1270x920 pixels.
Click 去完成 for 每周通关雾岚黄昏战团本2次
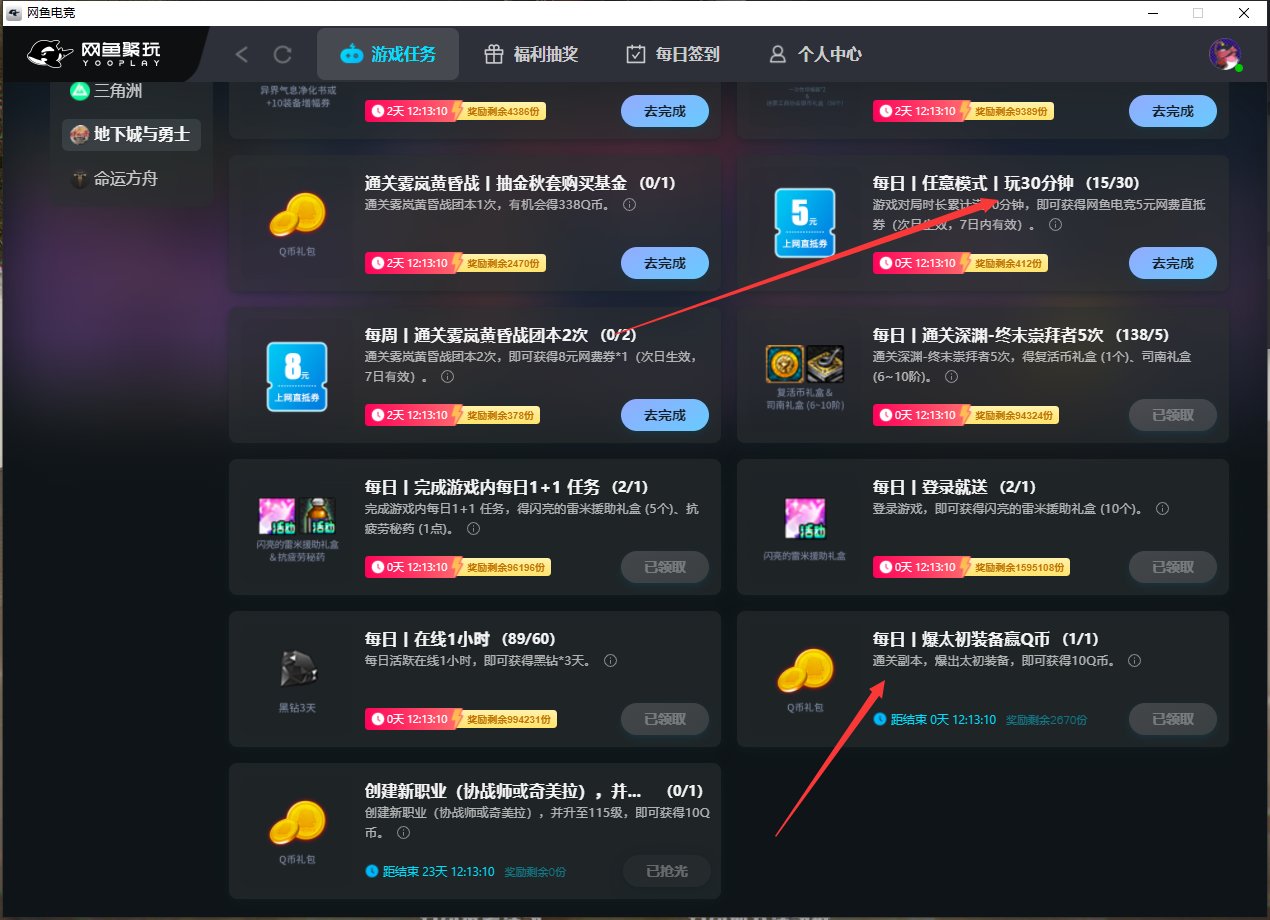[x=664, y=415]
